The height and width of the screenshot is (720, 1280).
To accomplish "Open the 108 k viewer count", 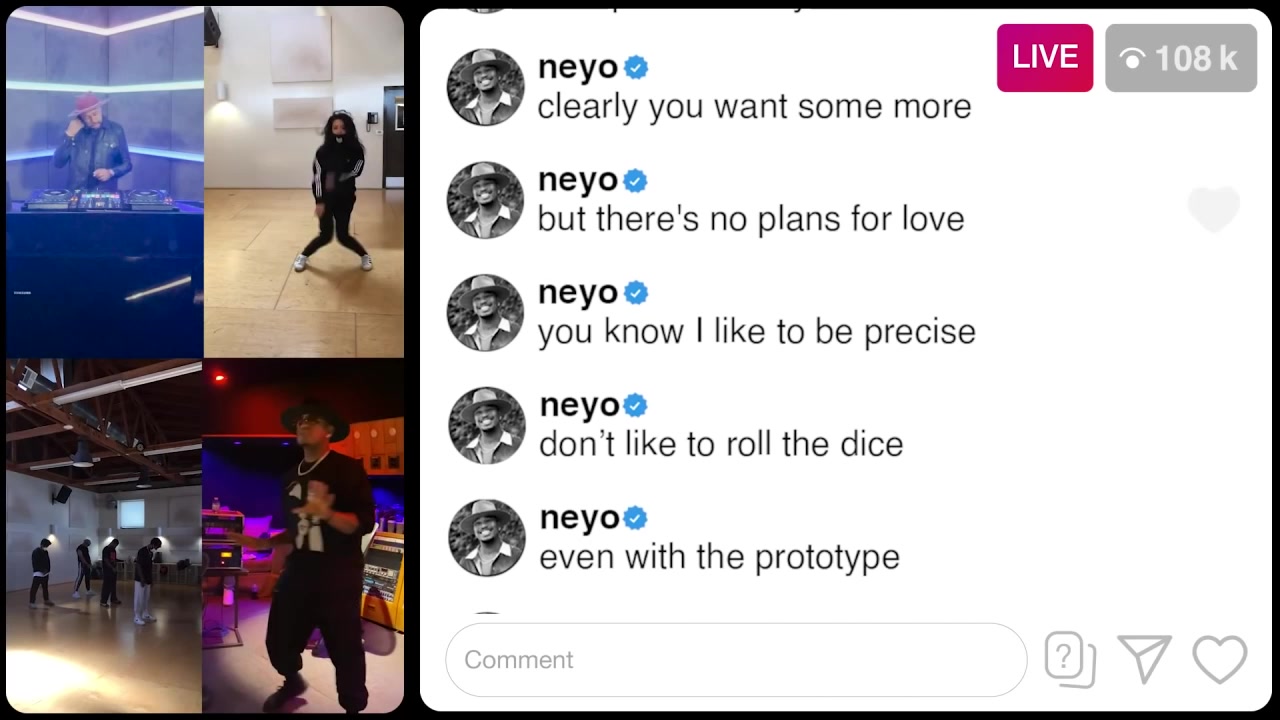I will click(x=1181, y=58).
